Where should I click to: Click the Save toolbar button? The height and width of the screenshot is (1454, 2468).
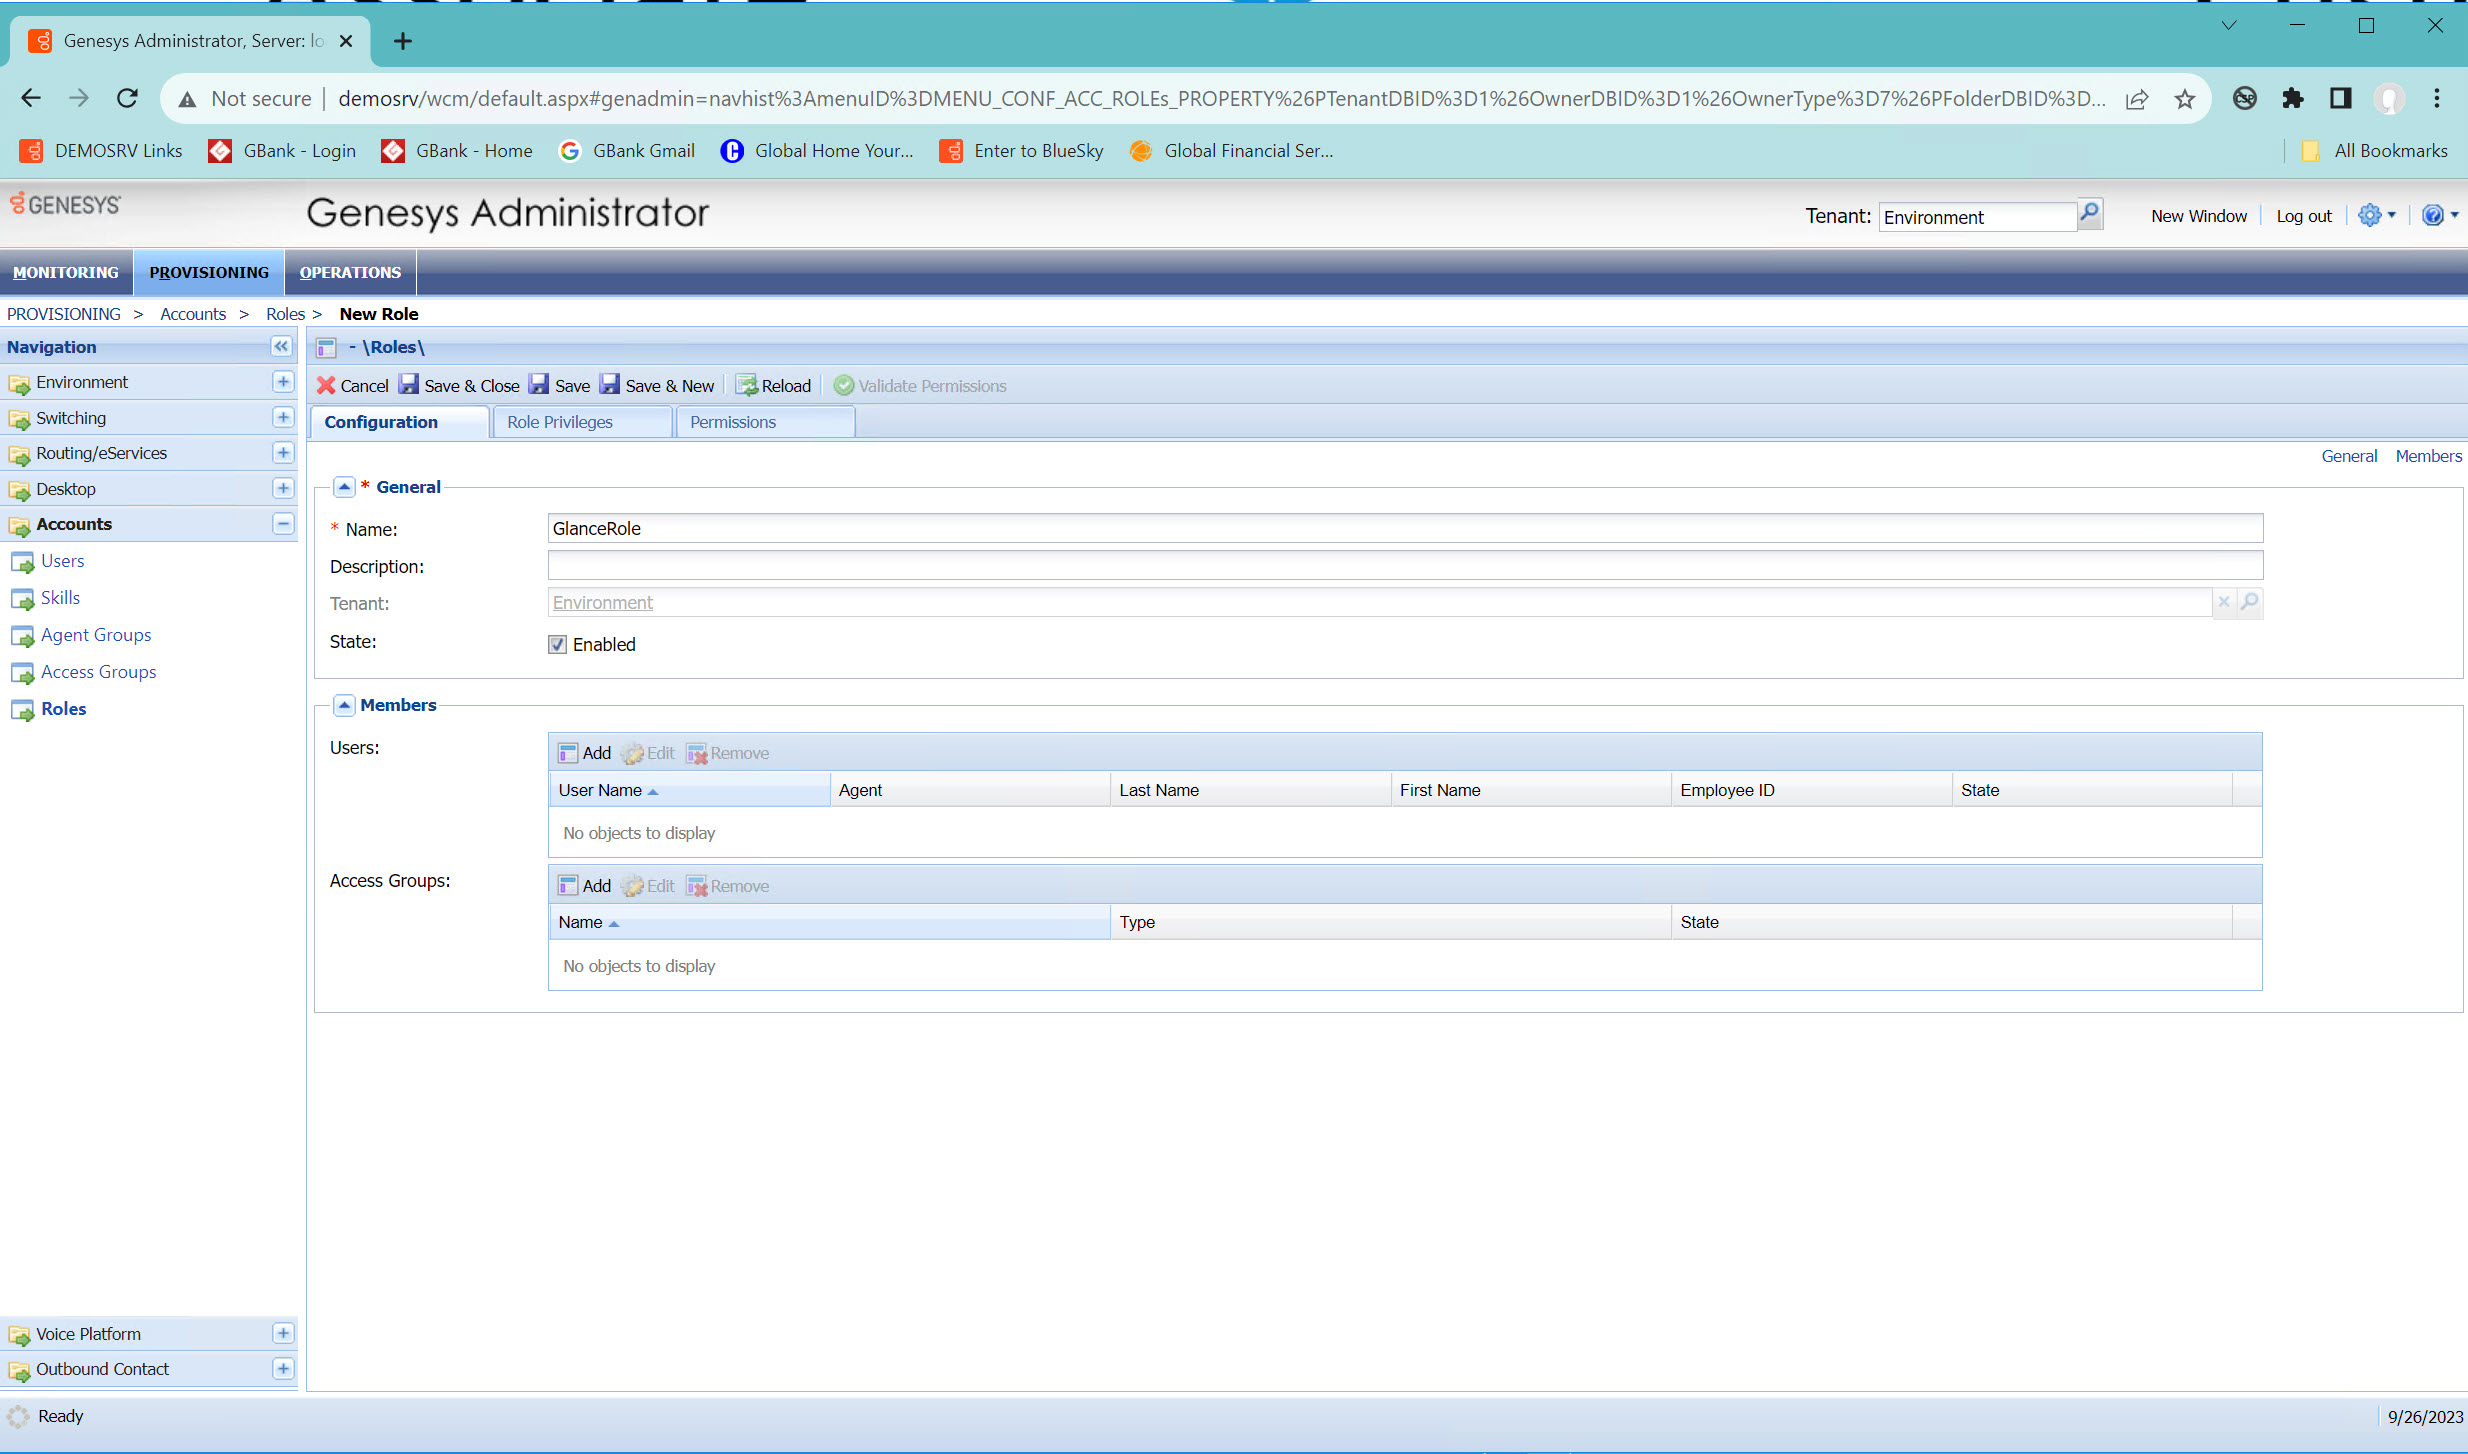pos(560,386)
